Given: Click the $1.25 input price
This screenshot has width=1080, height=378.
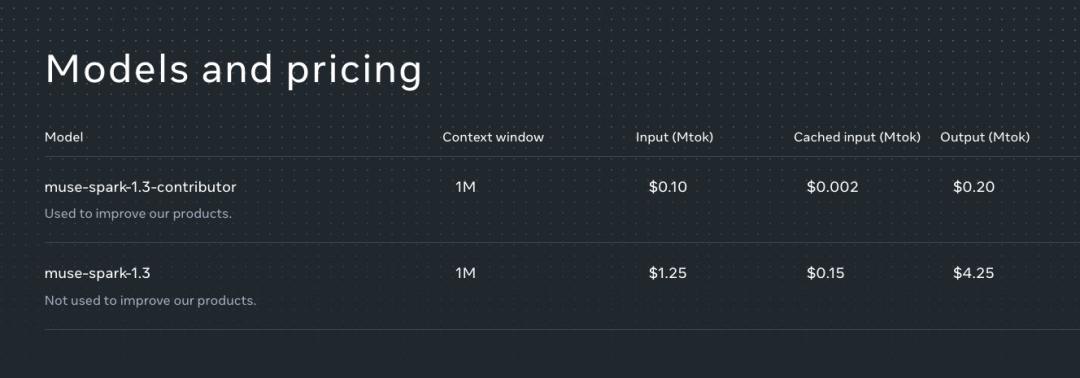Looking at the screenshot, I should 668,273.
